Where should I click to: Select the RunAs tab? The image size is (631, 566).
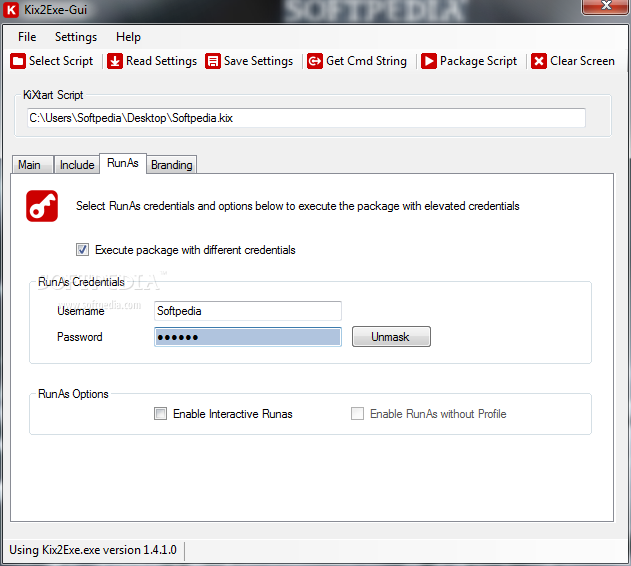[x=123, y=163]
